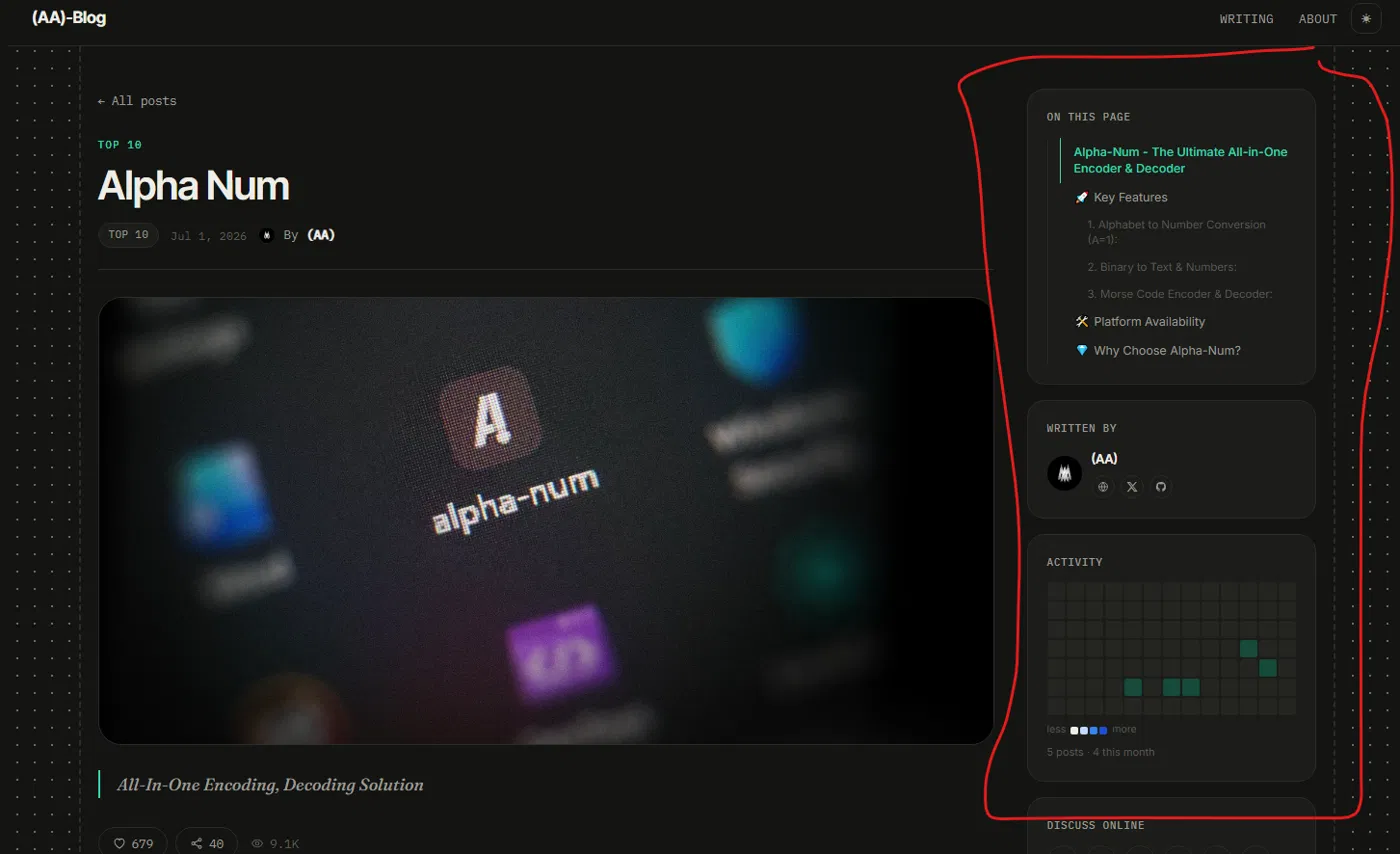Open the WRITING nav item

click(1246, 19)
